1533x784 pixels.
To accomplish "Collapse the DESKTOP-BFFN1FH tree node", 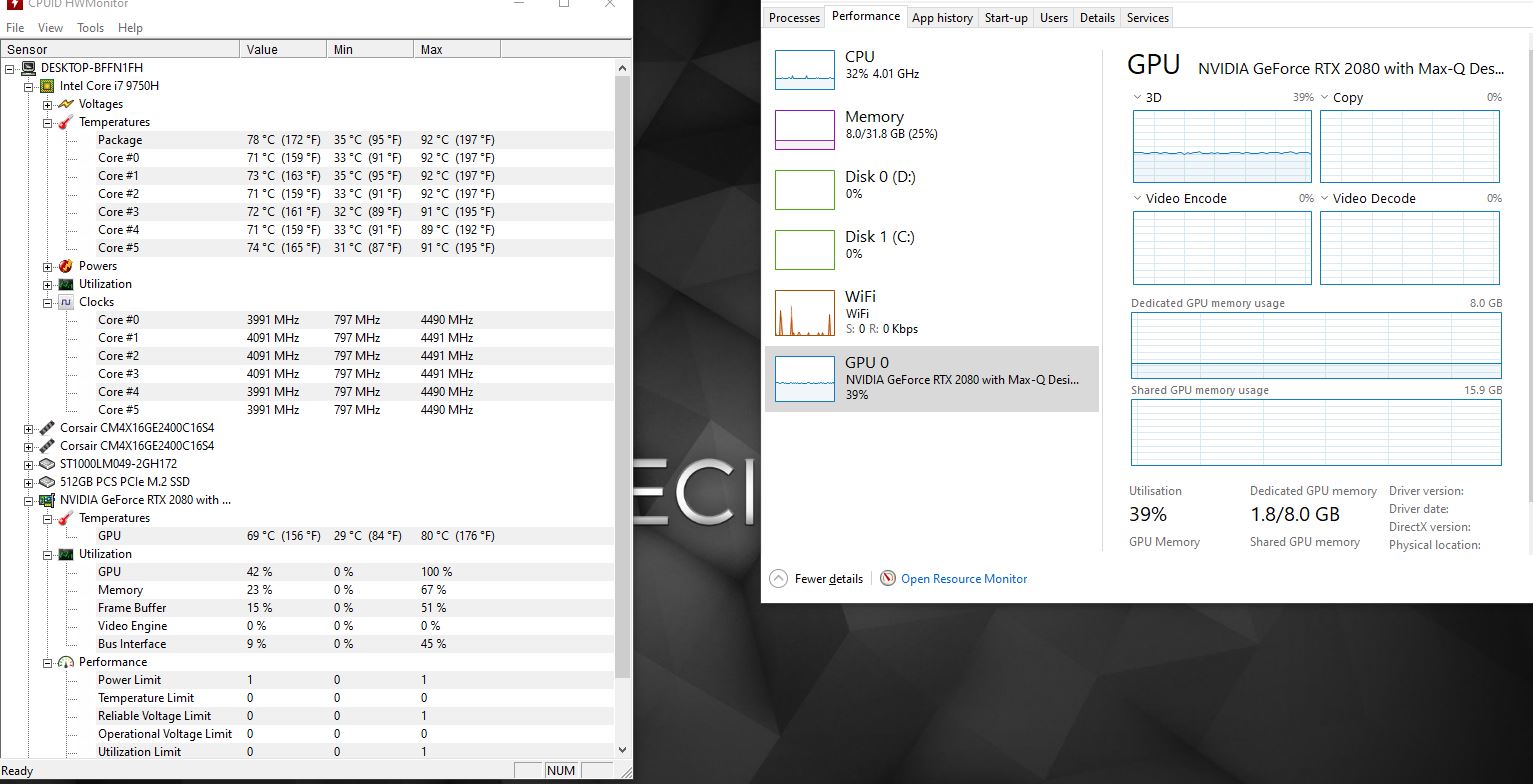I will coord(10,68).
